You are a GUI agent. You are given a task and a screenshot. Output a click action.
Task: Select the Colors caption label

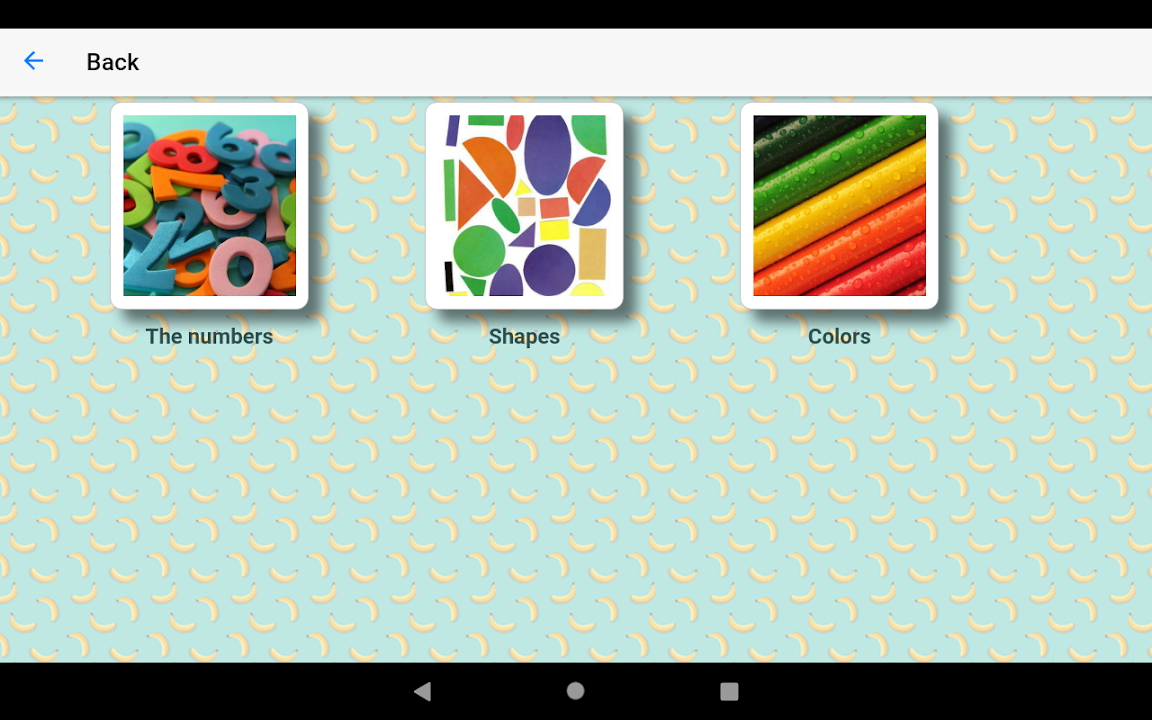click(x=839, y=336)
